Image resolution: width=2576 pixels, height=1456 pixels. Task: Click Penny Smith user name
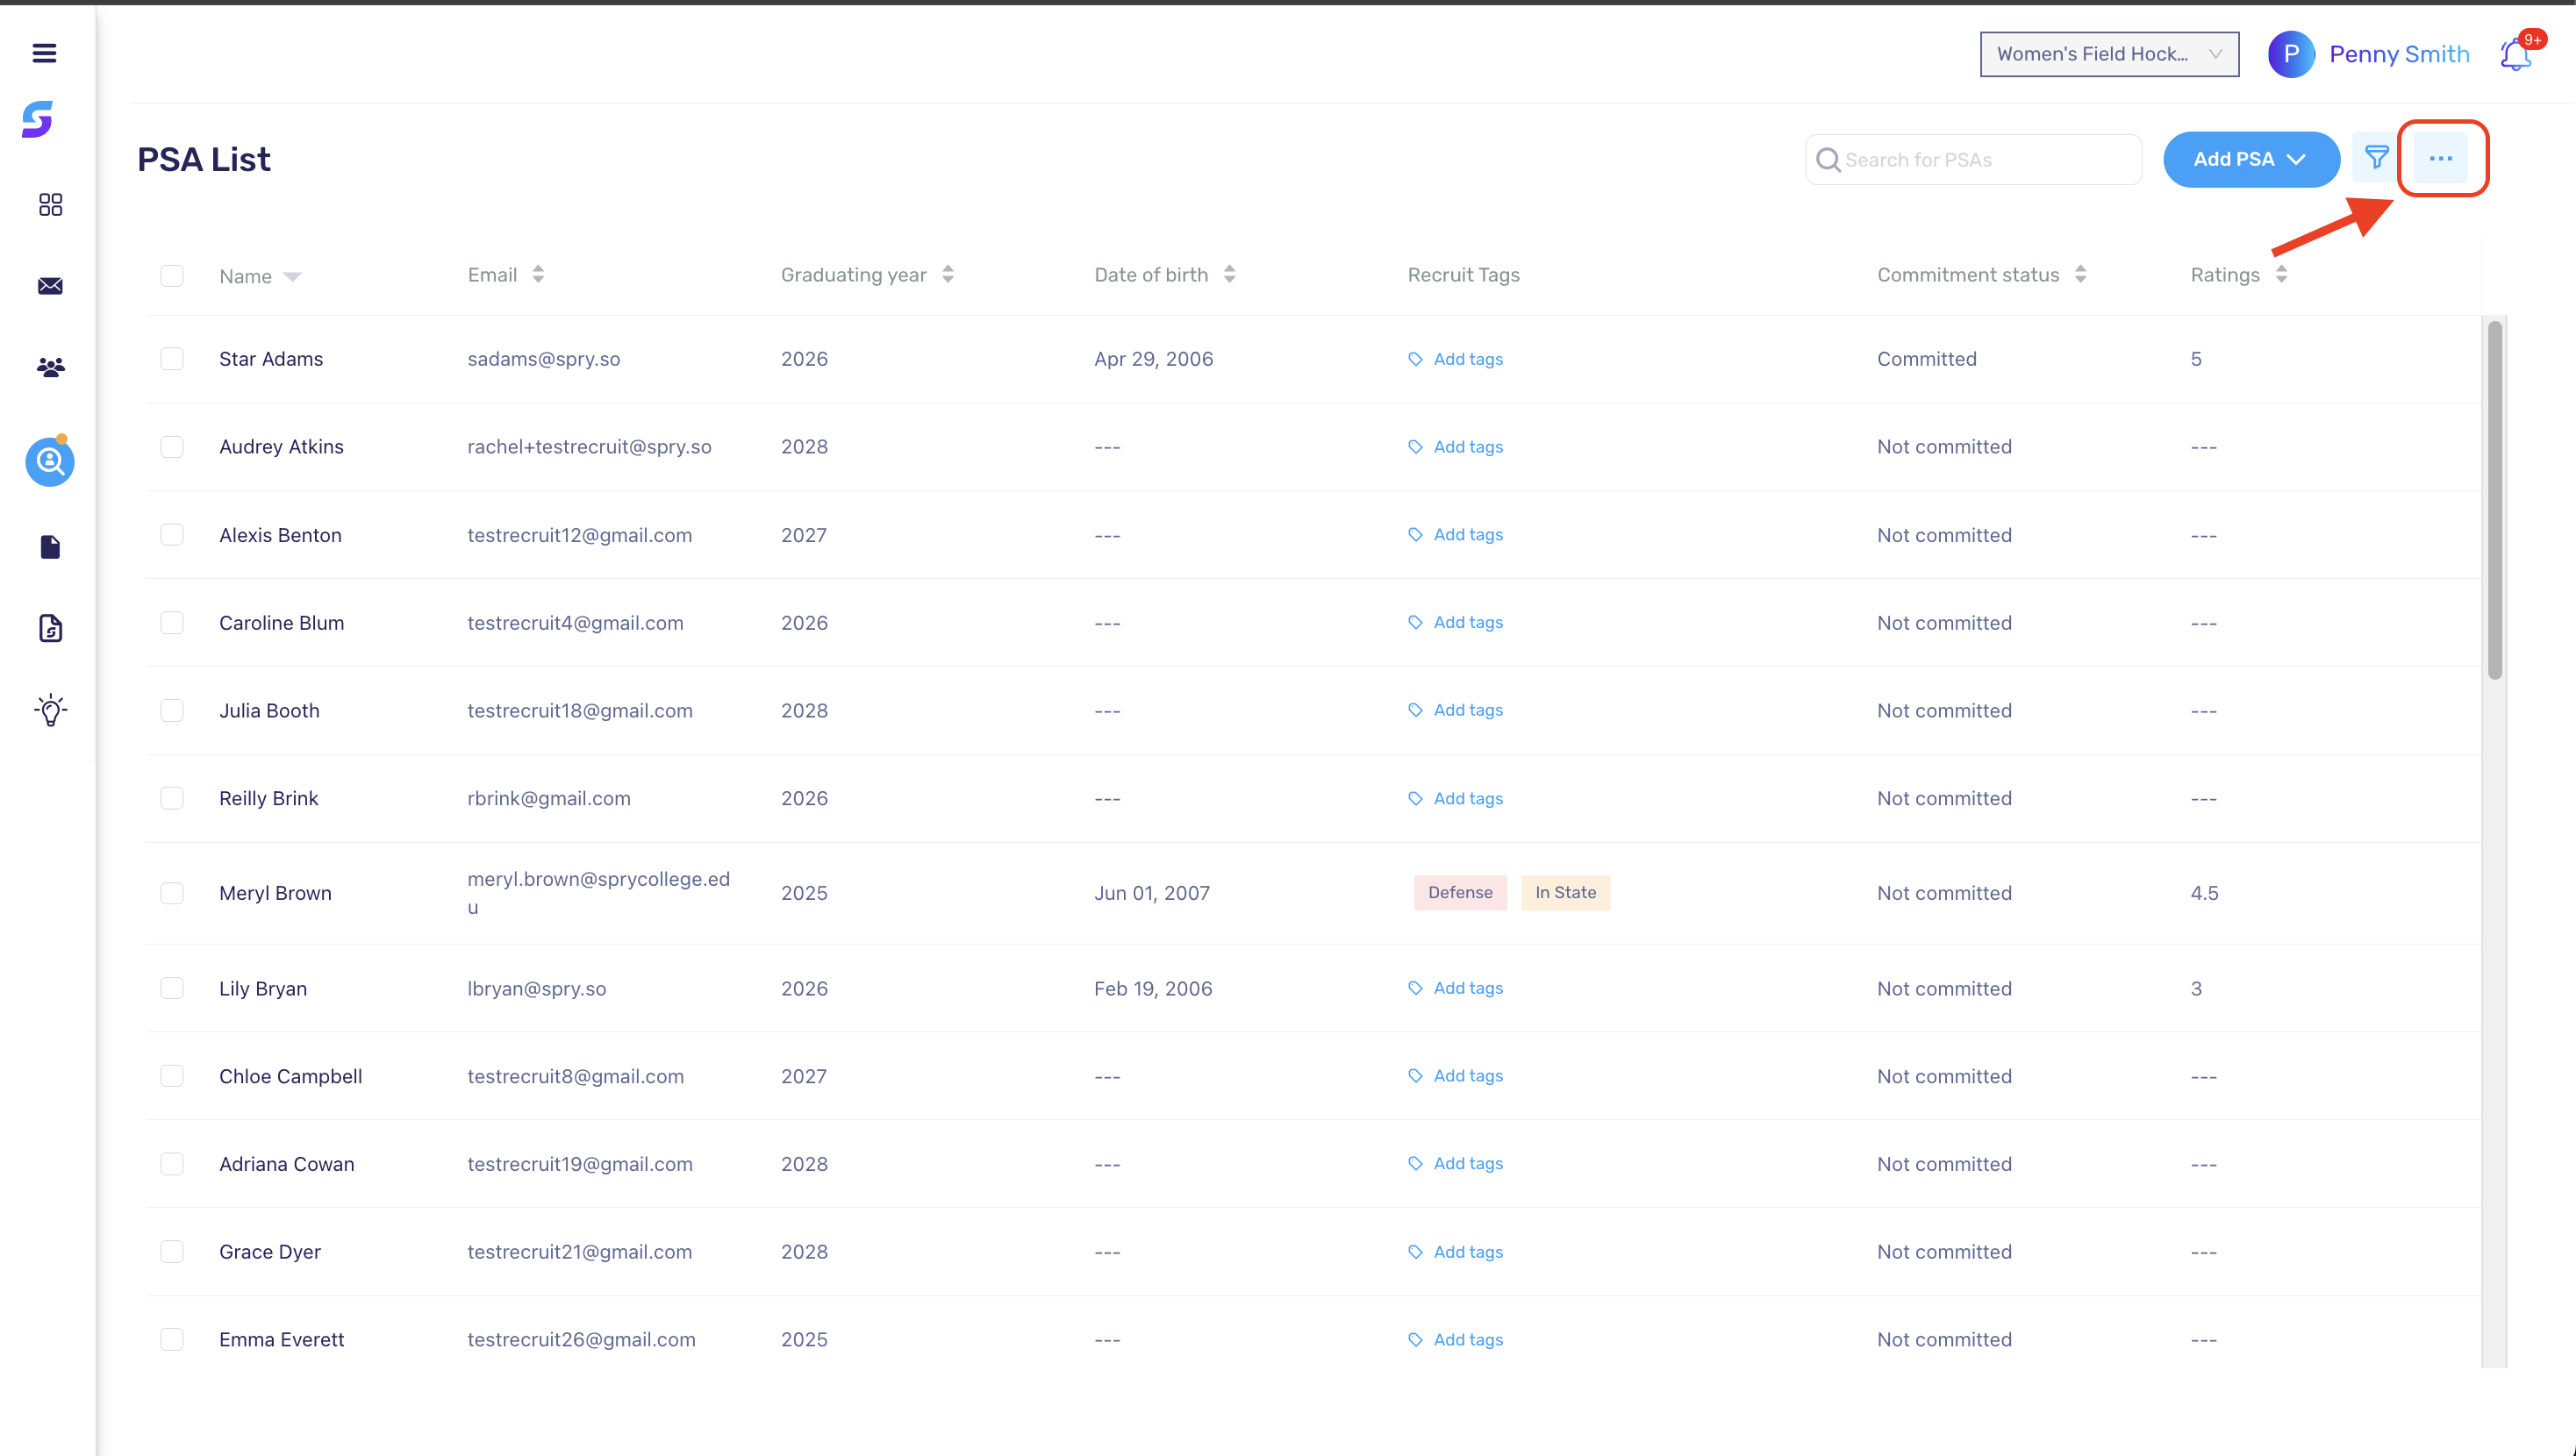pos(2399,54)
